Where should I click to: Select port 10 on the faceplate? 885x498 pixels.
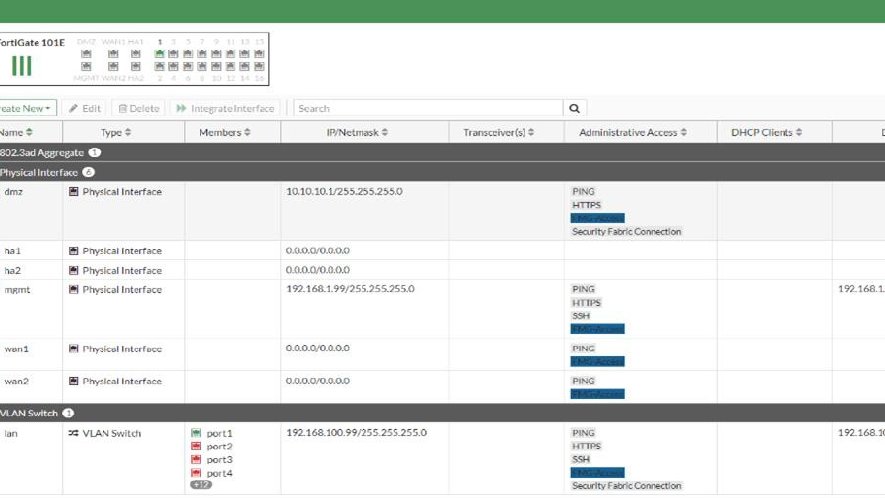(216, 67)
